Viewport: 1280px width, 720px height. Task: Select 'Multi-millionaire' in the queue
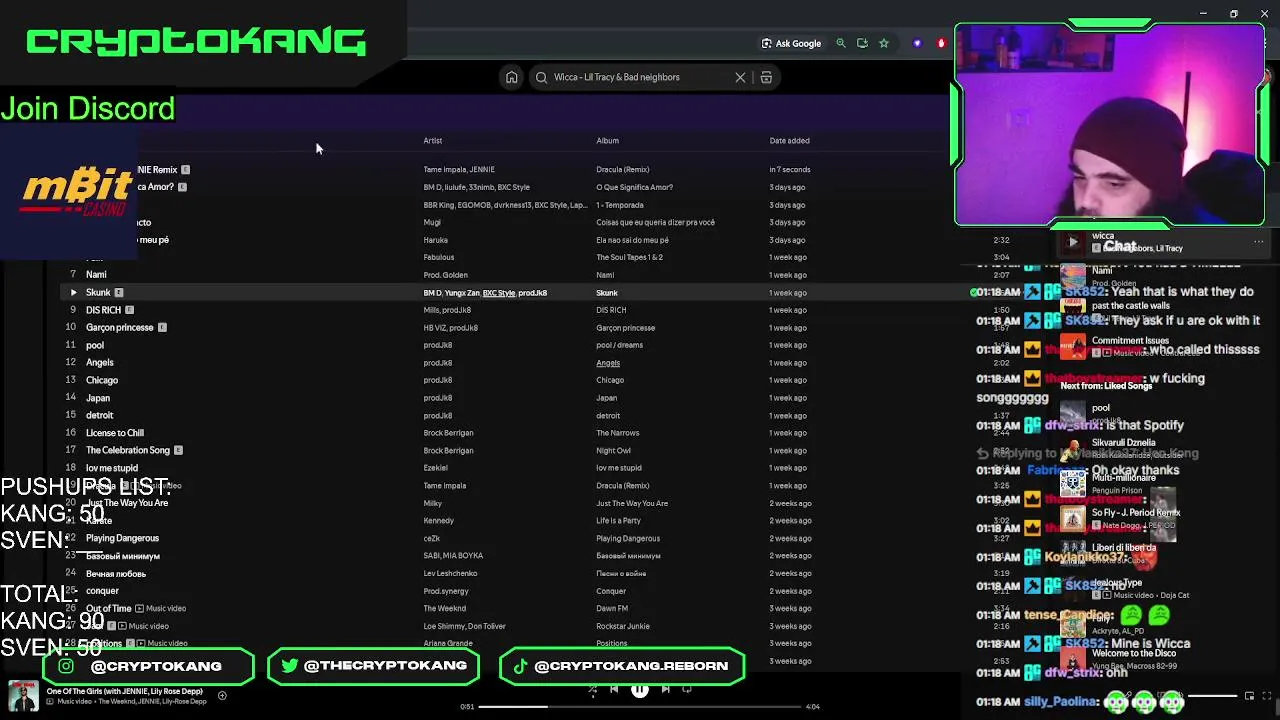(x=1124, y=478)
